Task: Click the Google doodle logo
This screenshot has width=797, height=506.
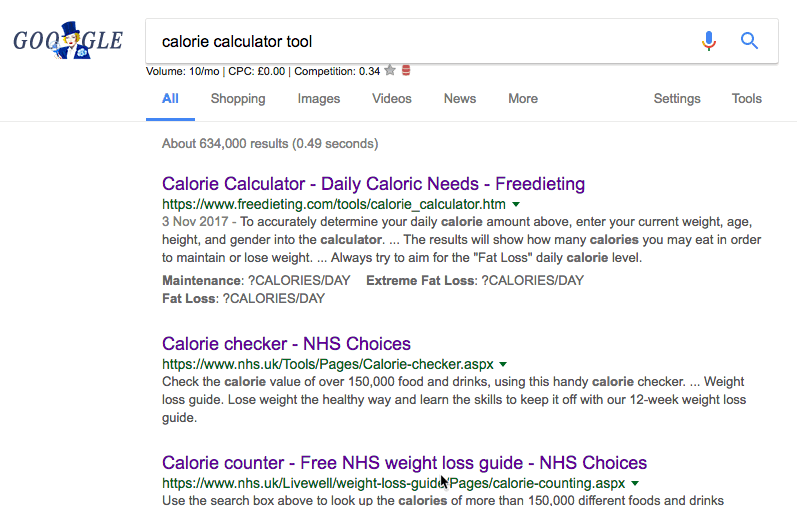Action: click(67, 42)
